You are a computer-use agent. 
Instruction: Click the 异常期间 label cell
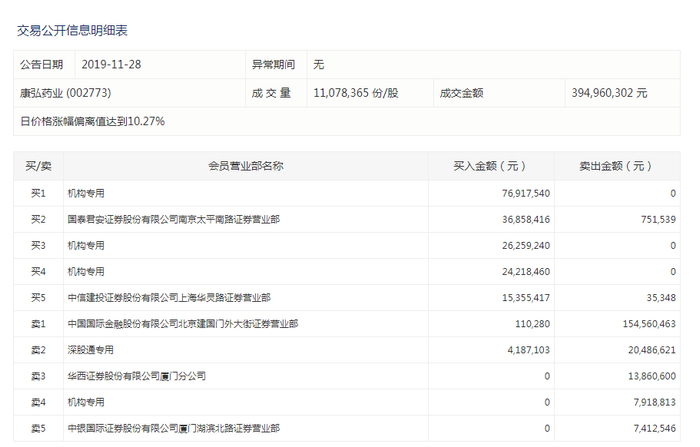pyautogui.click(x=274, y=64)
